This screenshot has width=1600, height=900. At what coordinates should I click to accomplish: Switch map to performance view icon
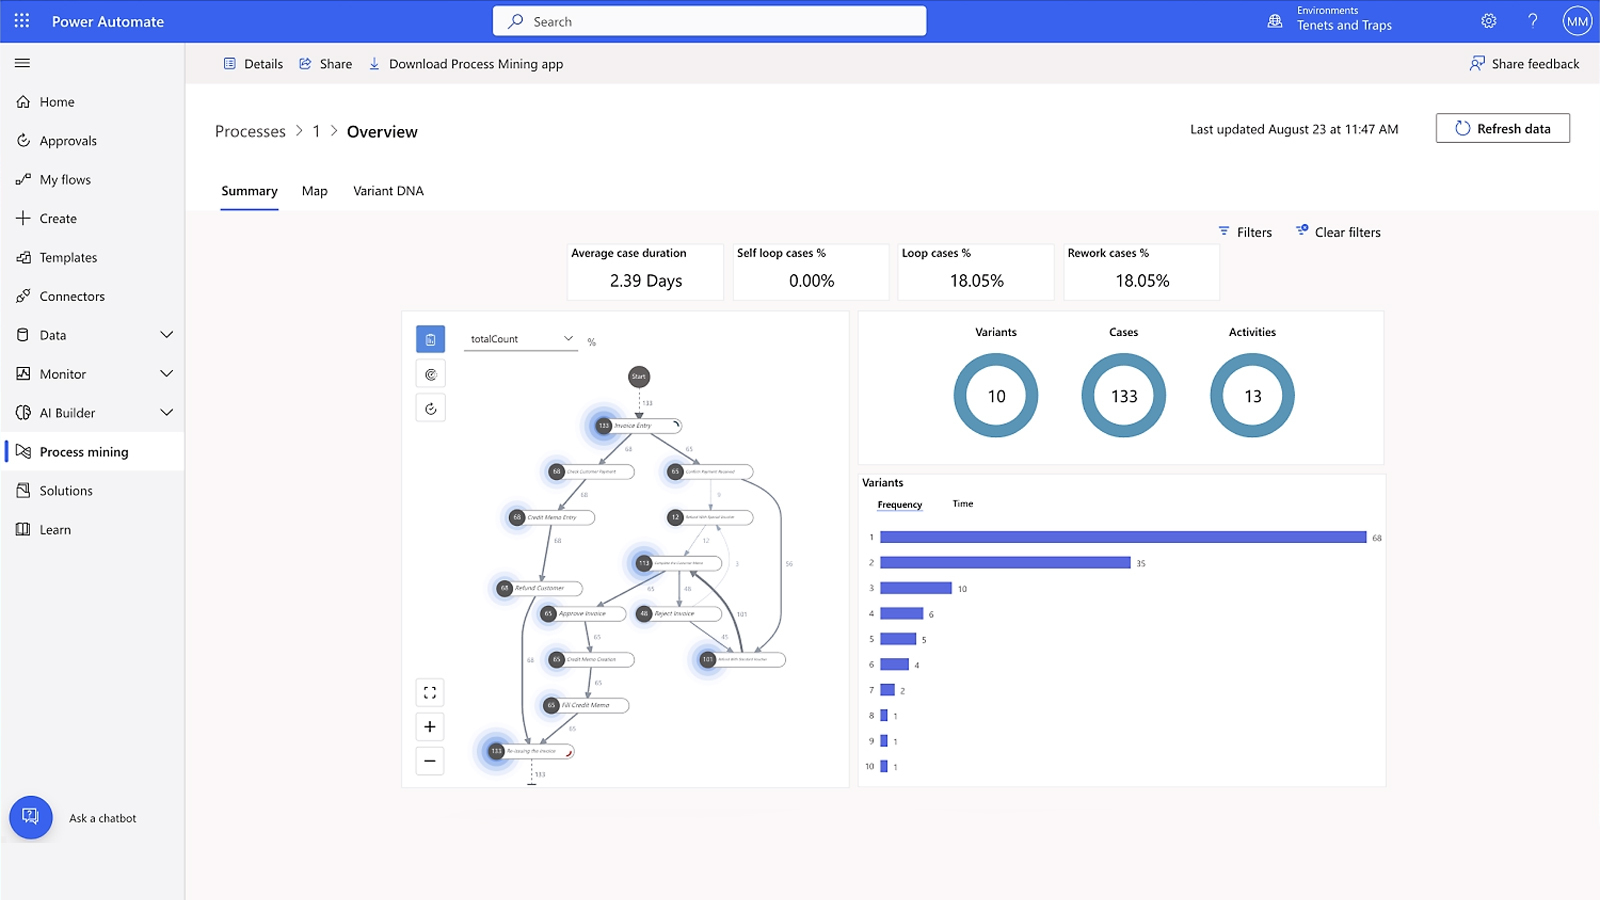coord(430,374)
